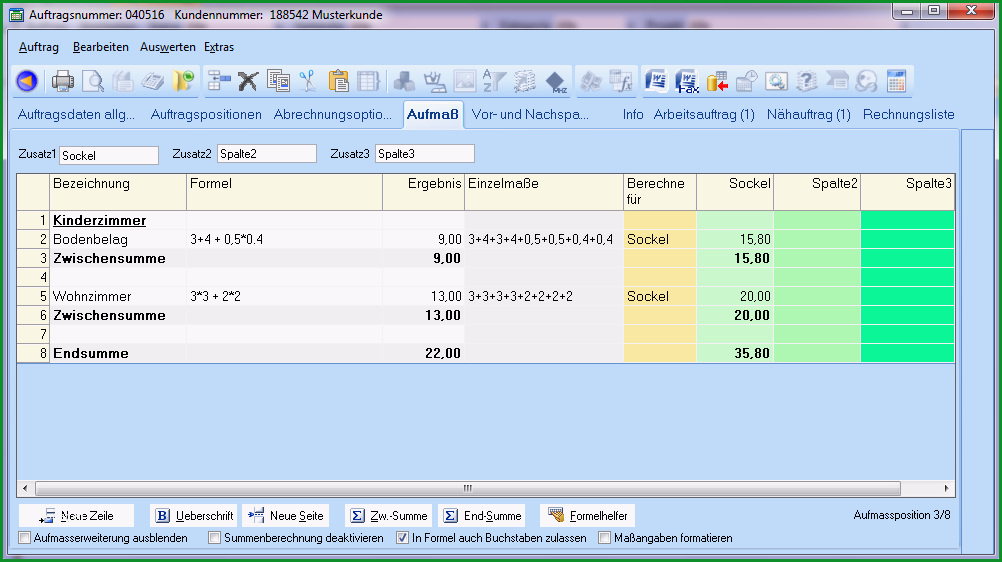The image size is (1002, 562).
Task: Enable Maßangaben formatieren checkbox
Action: tap(604, 538)
